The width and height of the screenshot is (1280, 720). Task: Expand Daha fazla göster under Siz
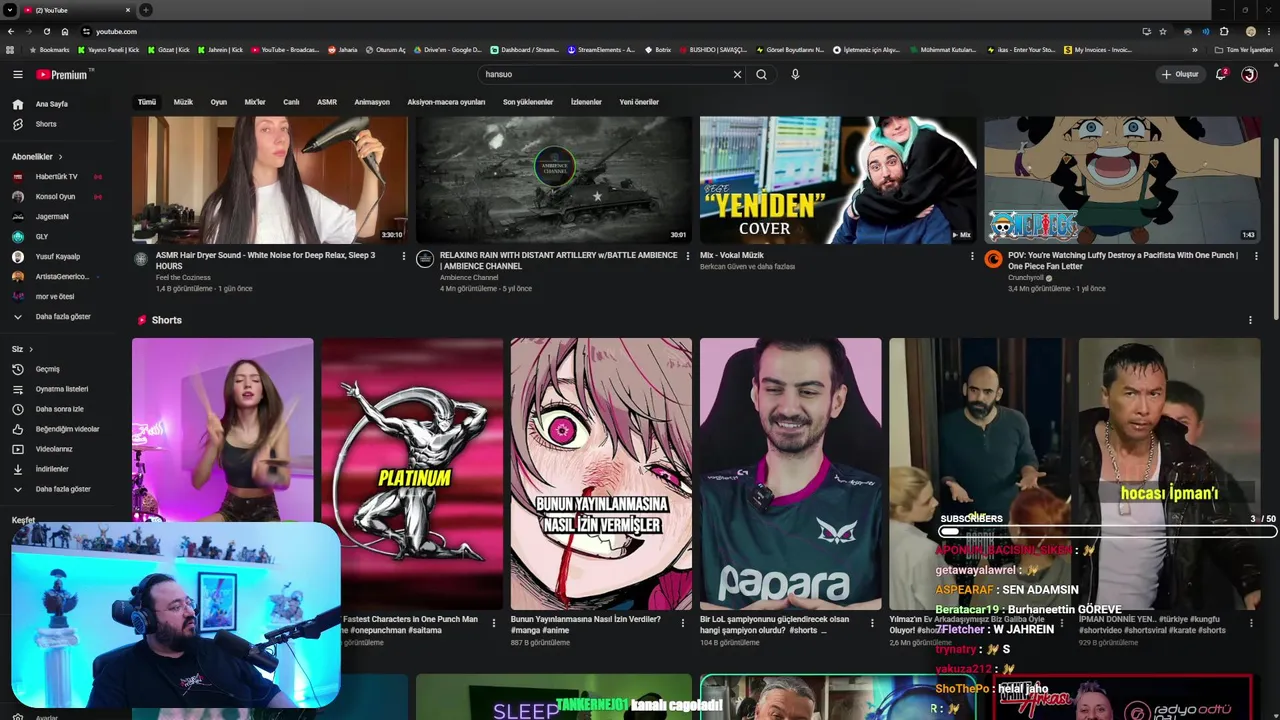65,489
